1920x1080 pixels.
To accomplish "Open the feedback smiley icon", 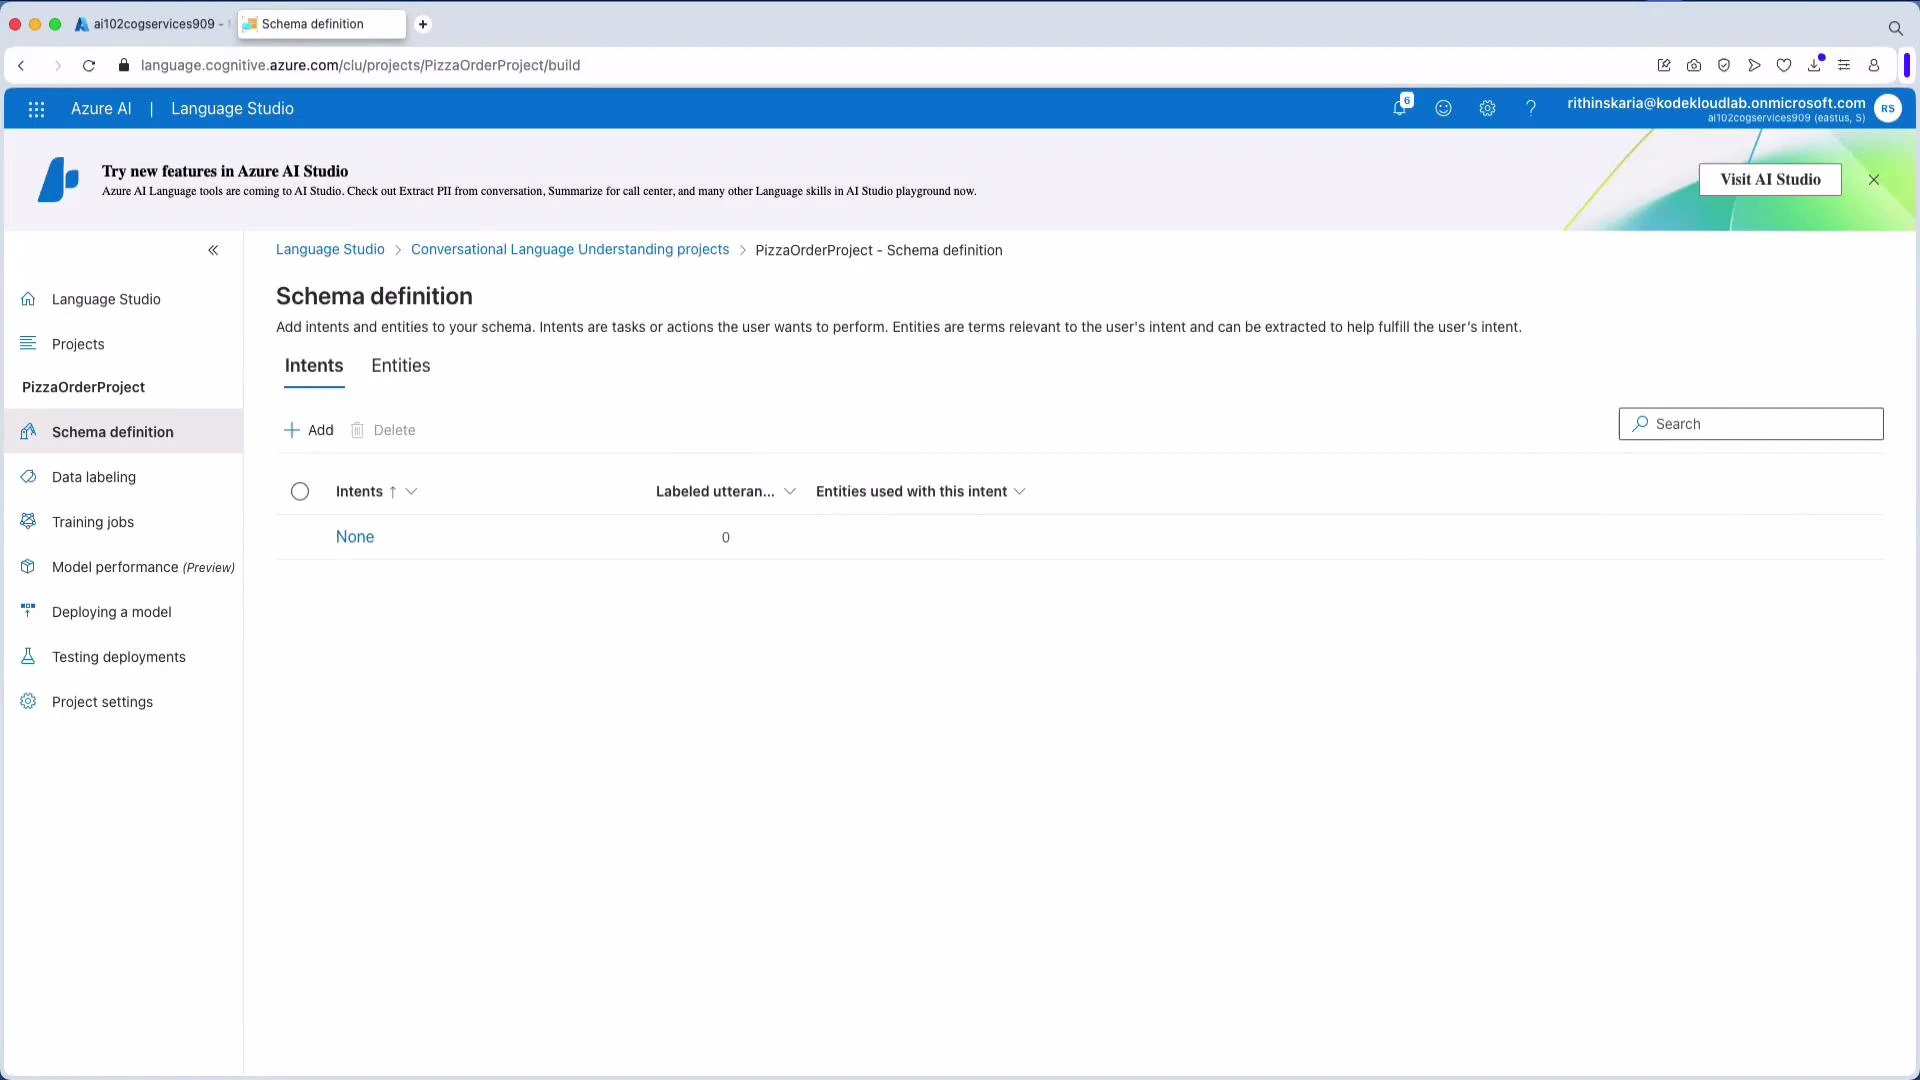I will point(1444,108).
